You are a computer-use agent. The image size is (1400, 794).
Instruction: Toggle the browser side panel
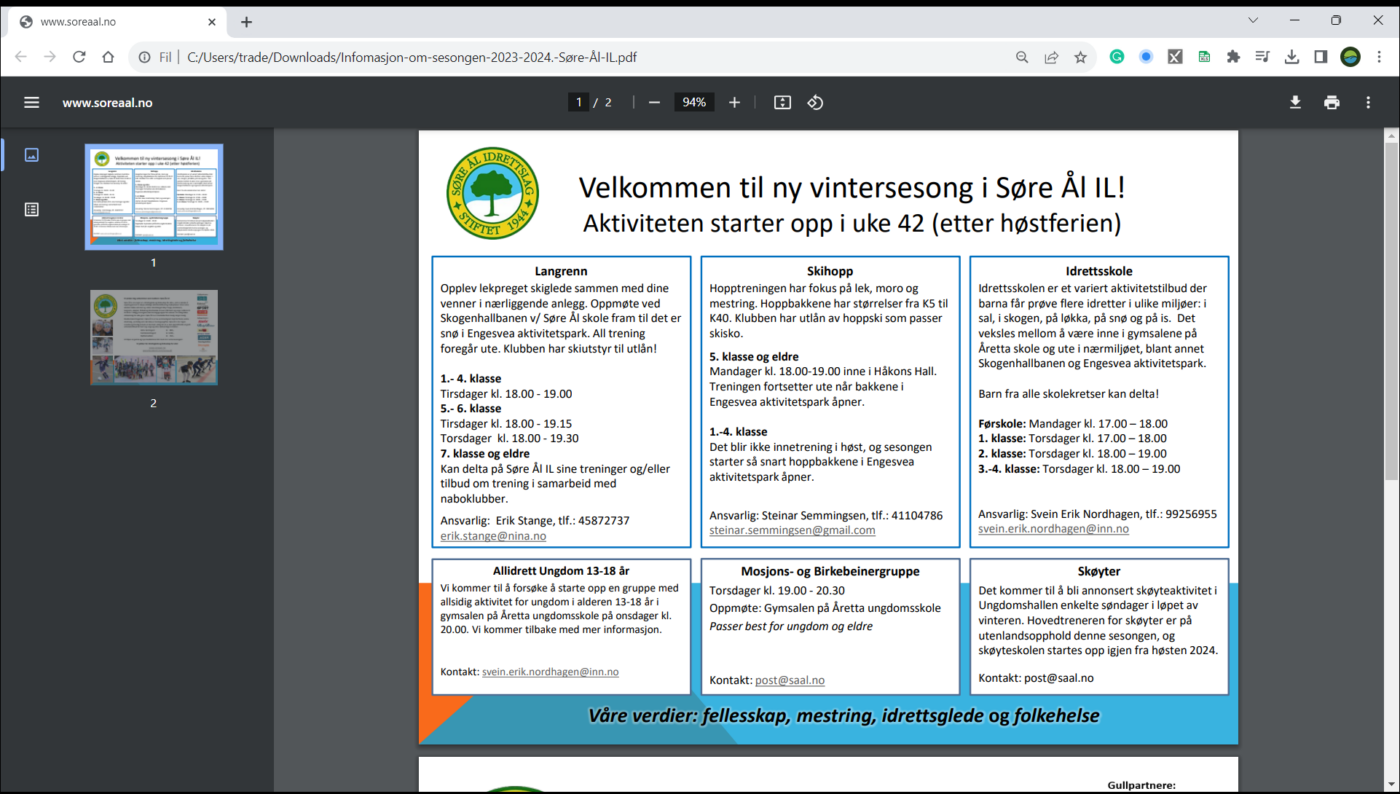(1321, 57)
